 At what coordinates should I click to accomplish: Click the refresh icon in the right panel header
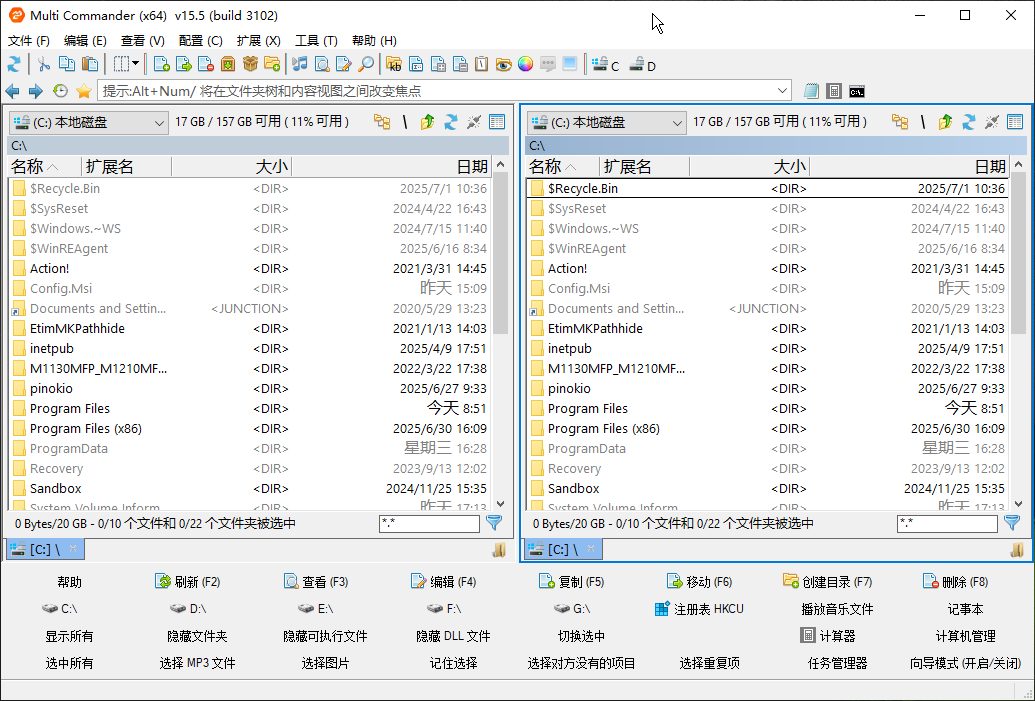tap(968, 121)
